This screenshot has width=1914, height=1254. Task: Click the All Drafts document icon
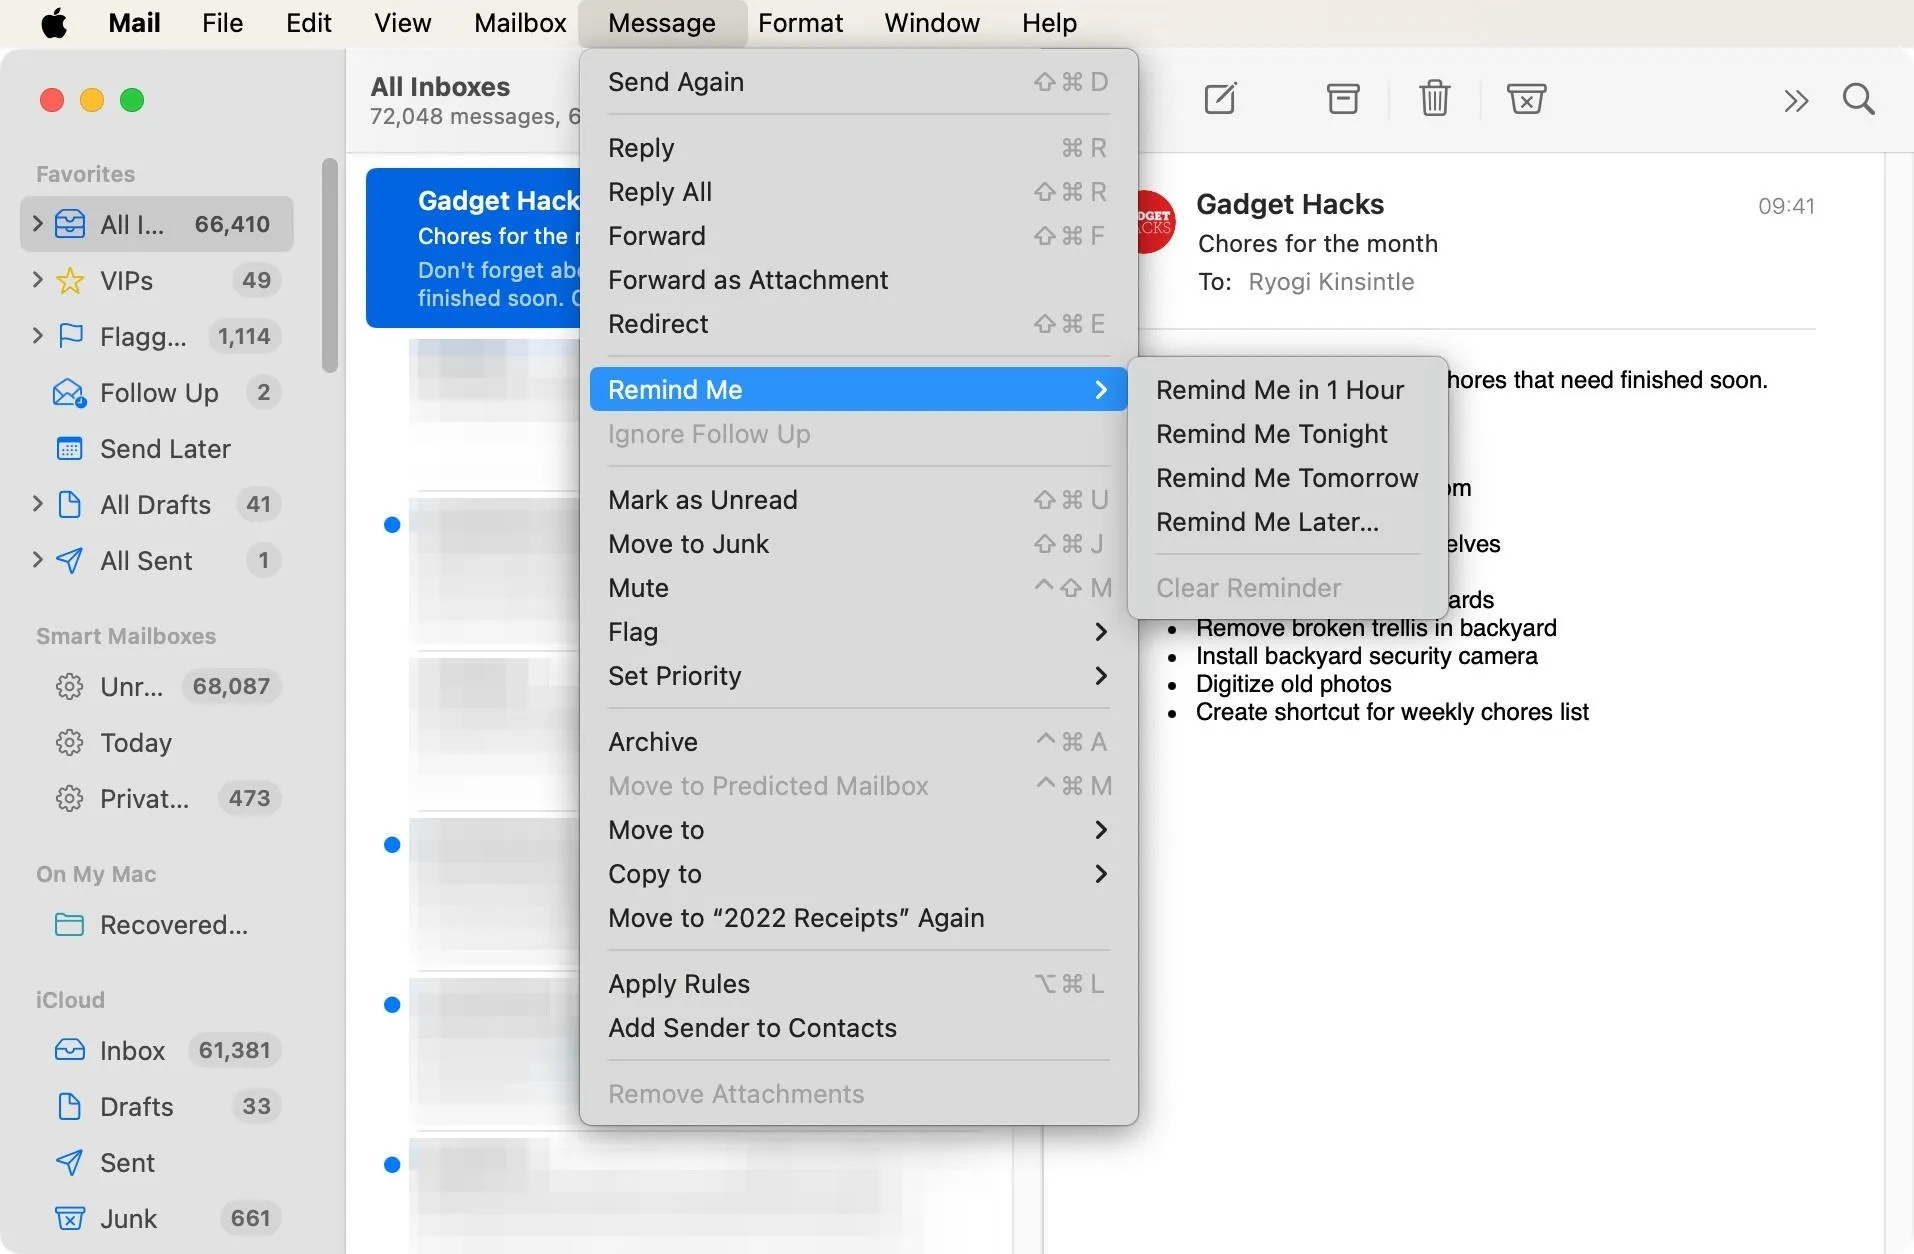point(69,504)
